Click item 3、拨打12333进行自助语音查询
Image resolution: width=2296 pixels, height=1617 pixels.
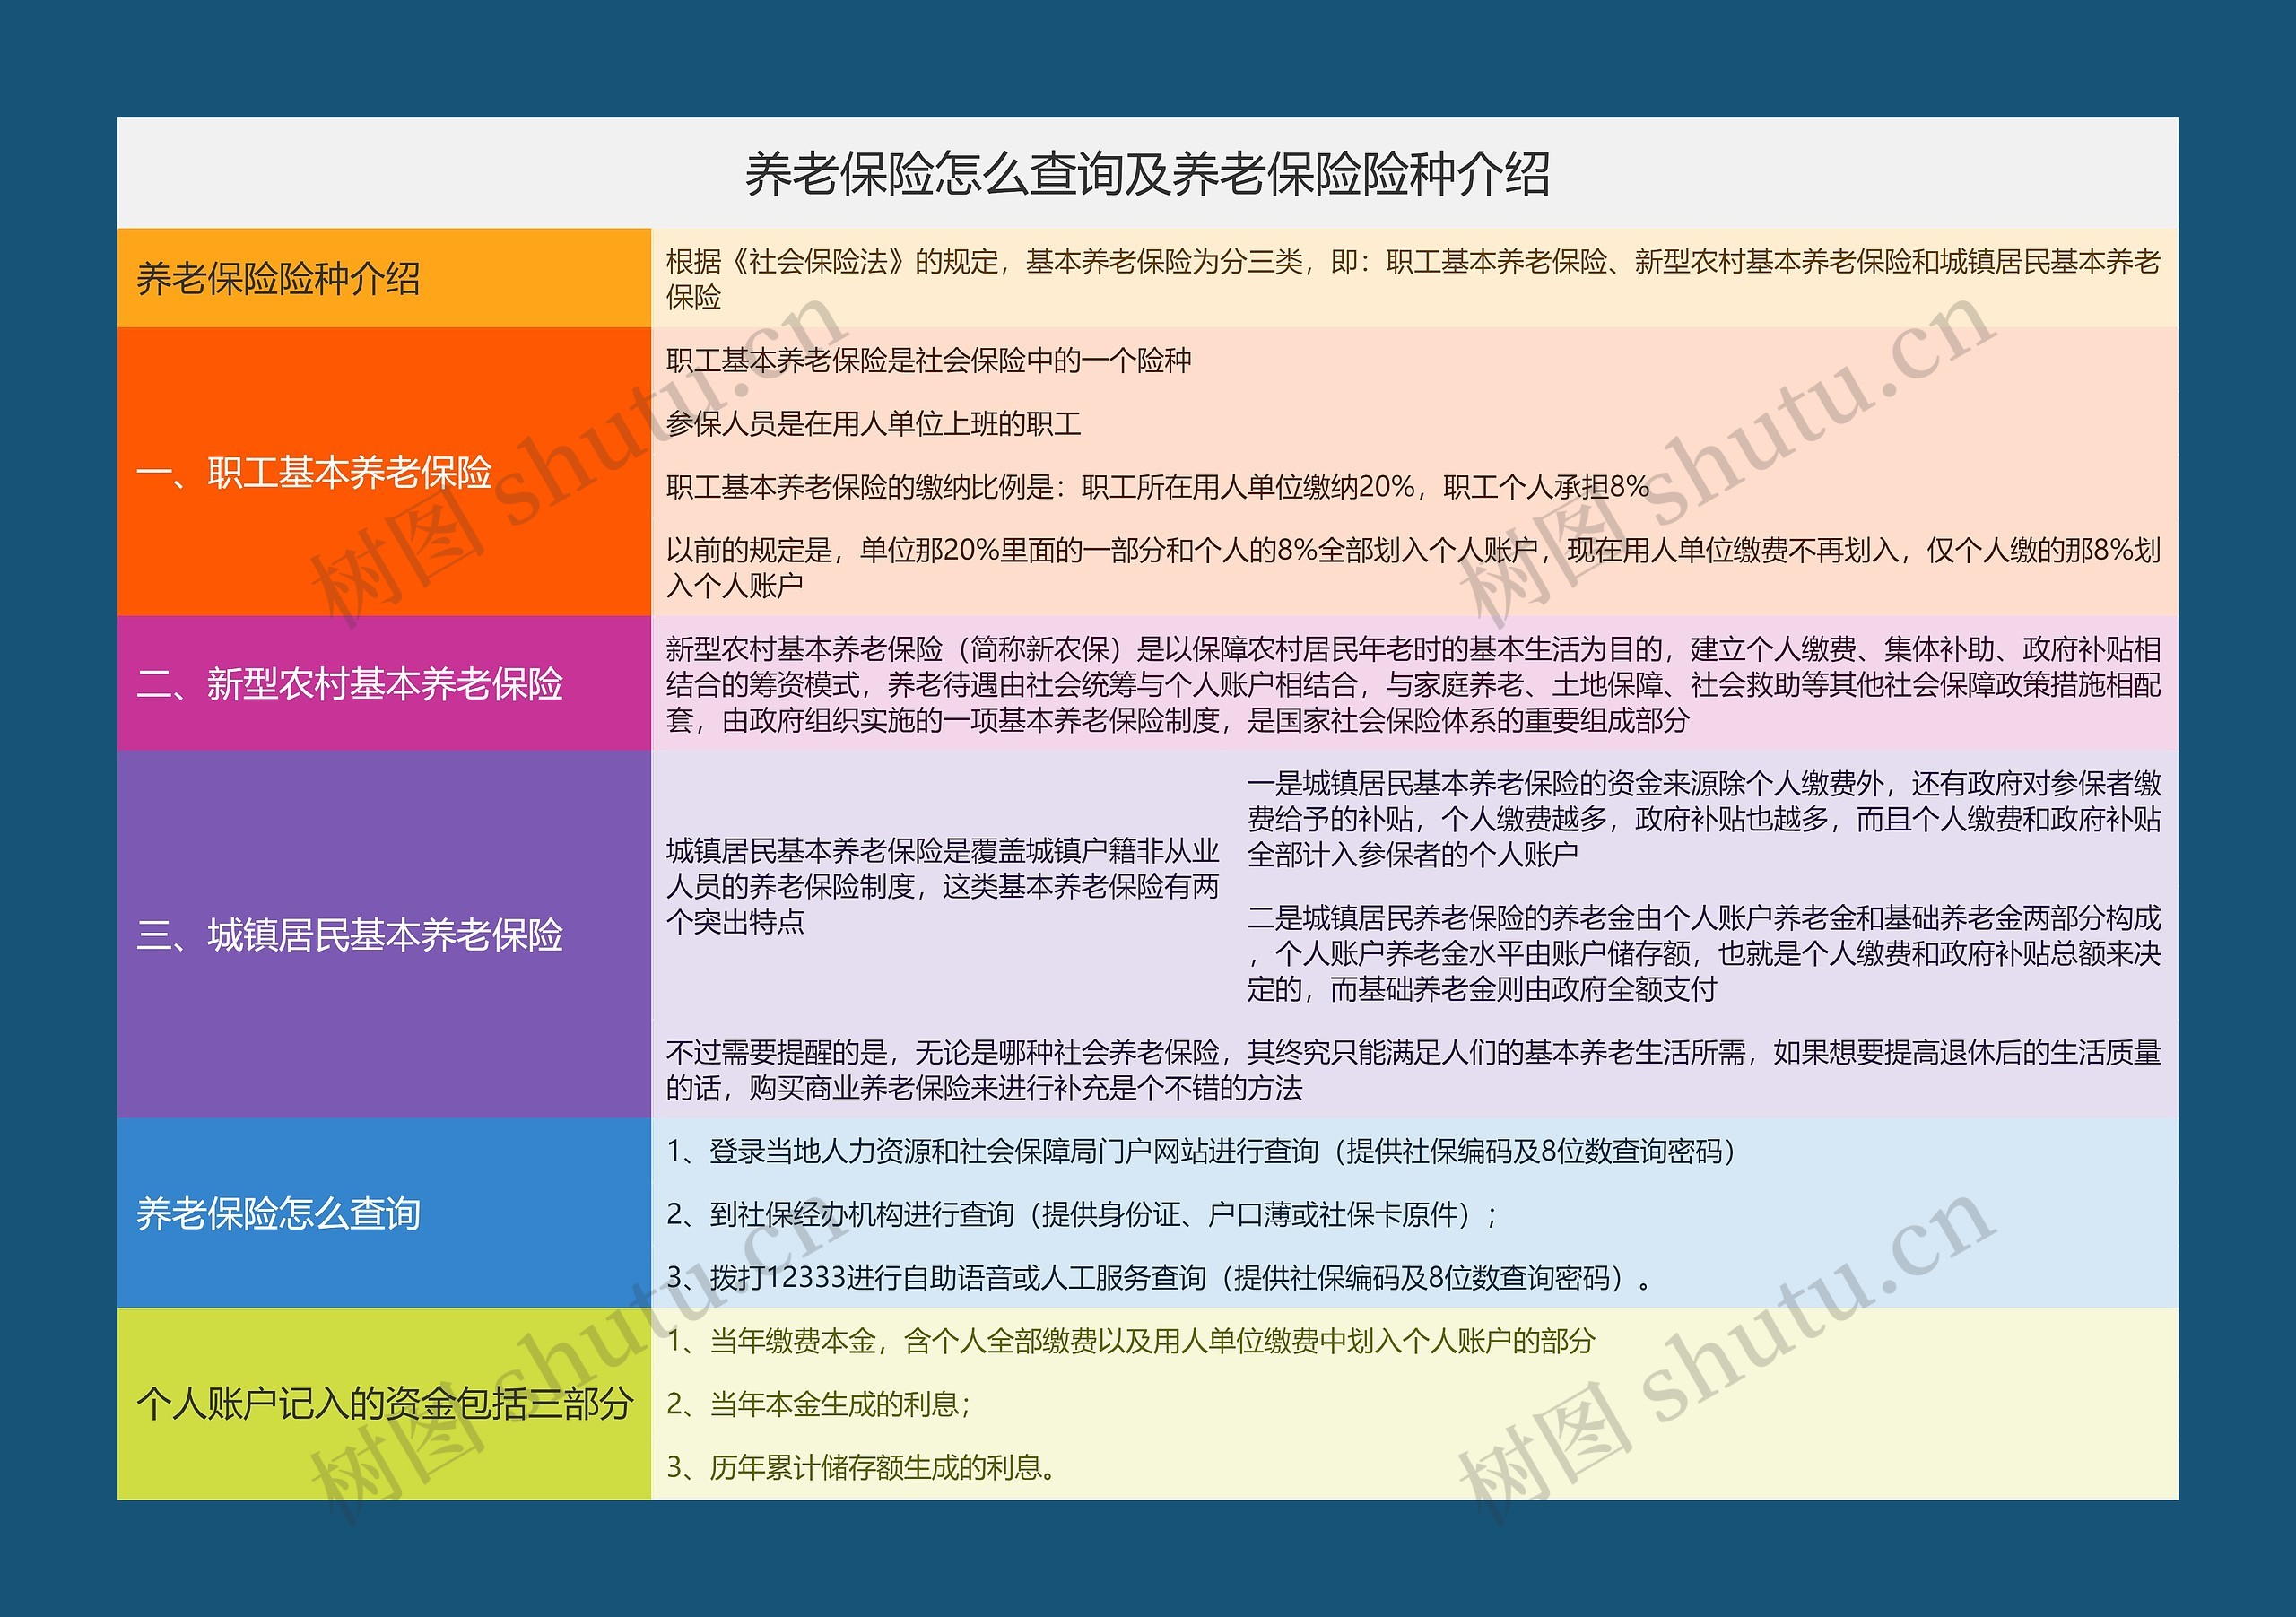1159,1277
